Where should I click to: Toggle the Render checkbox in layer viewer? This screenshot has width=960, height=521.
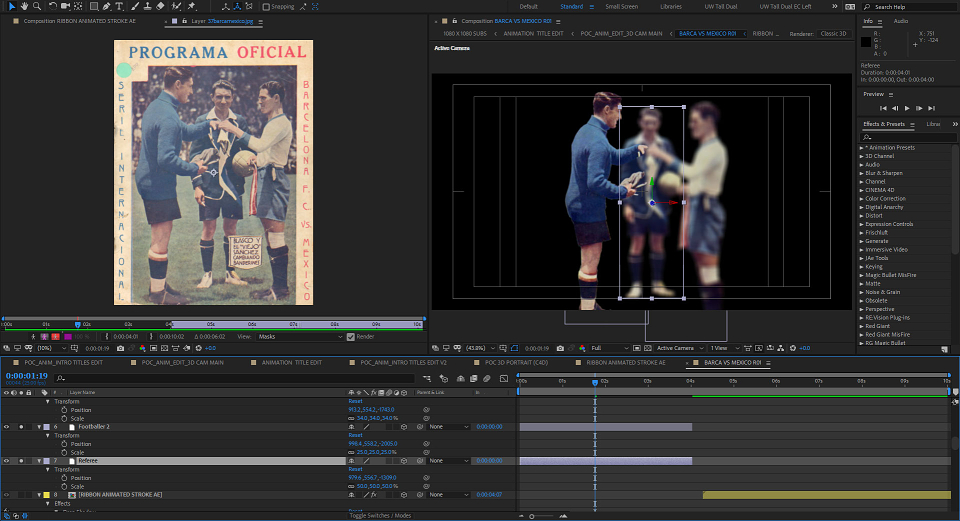[351, 337]
